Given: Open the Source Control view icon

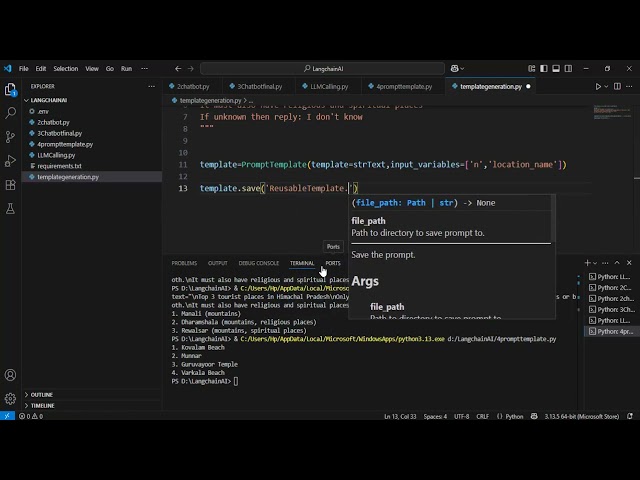Looking at the screenshot, I should (x=10, y=137).
